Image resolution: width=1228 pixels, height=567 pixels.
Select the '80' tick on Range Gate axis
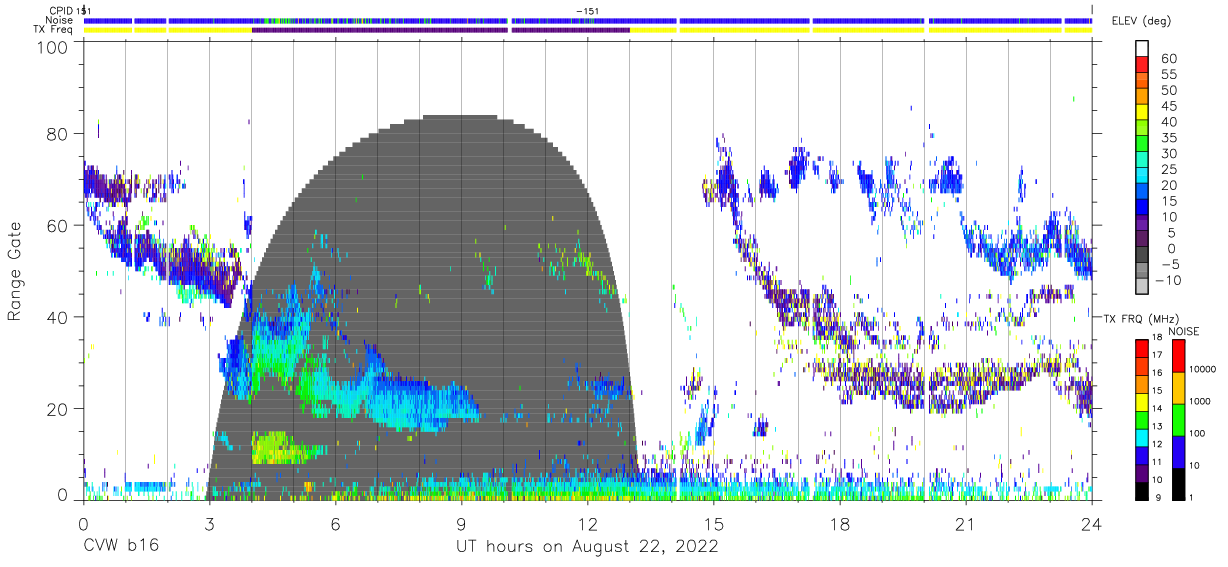[x=58, y=134]
